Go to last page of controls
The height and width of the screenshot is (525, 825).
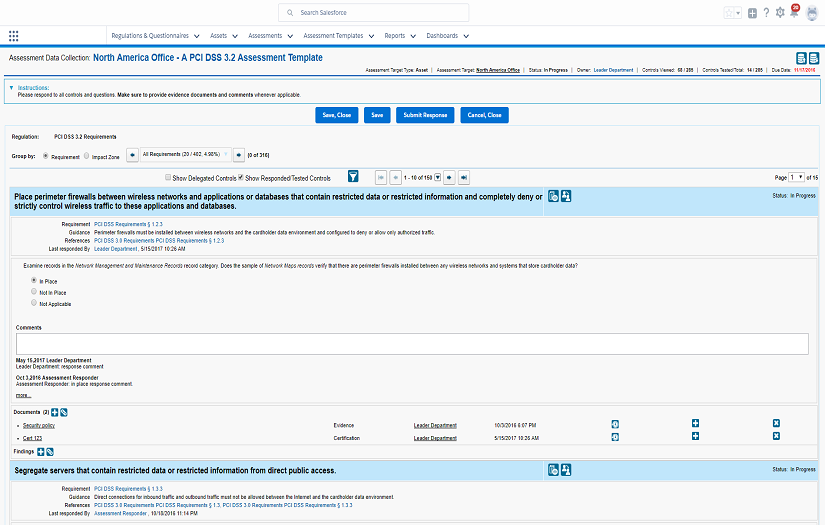pos(464,178)
